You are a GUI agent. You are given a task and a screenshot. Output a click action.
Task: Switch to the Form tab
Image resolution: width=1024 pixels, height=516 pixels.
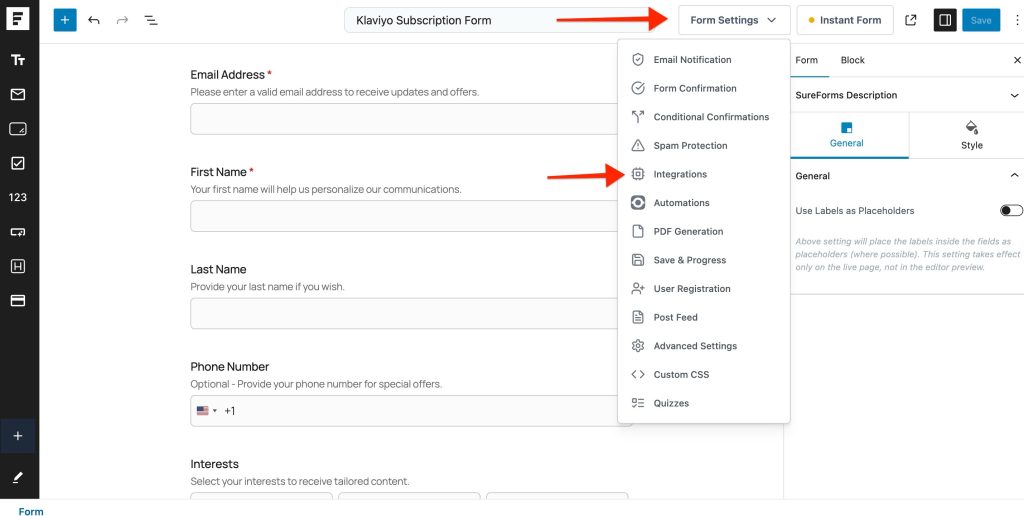(807, 60)
